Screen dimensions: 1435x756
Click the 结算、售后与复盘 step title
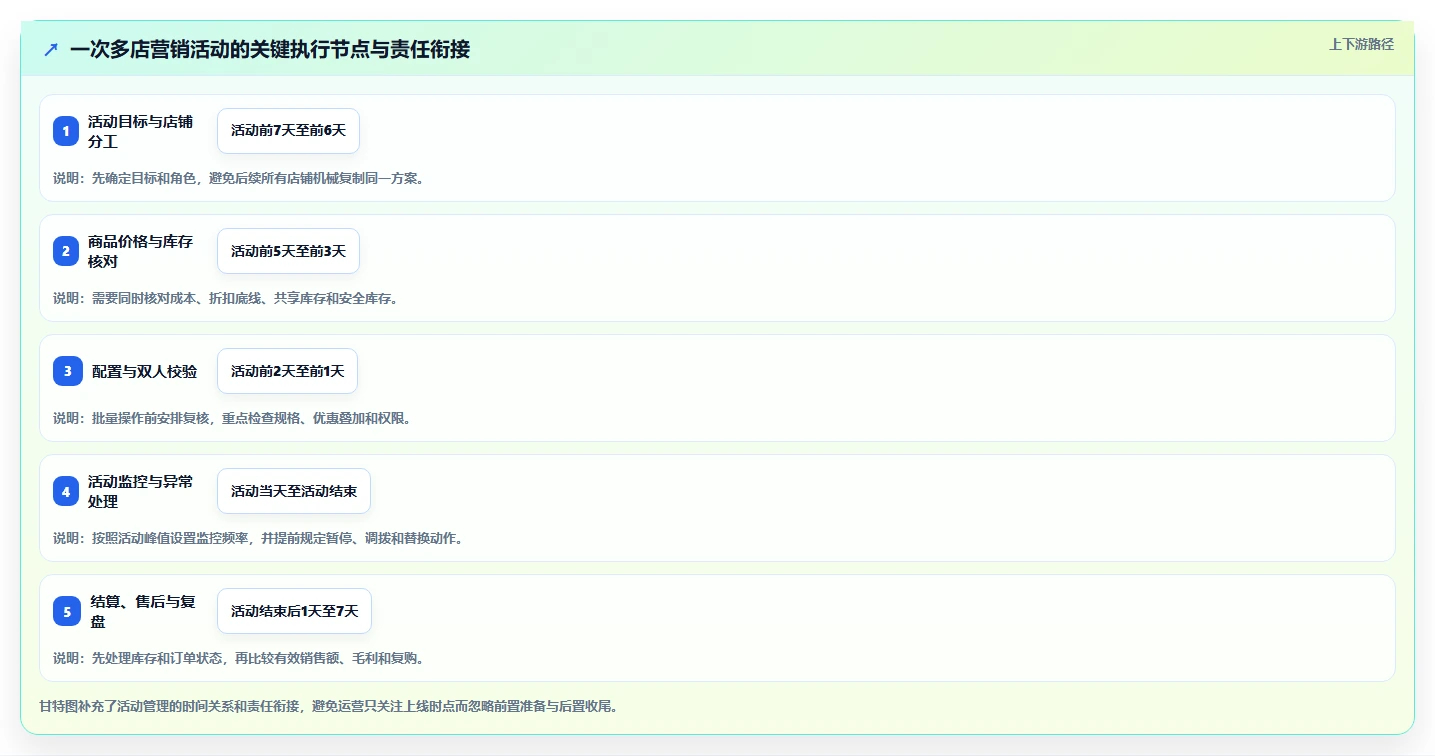[x=143, y=611]
